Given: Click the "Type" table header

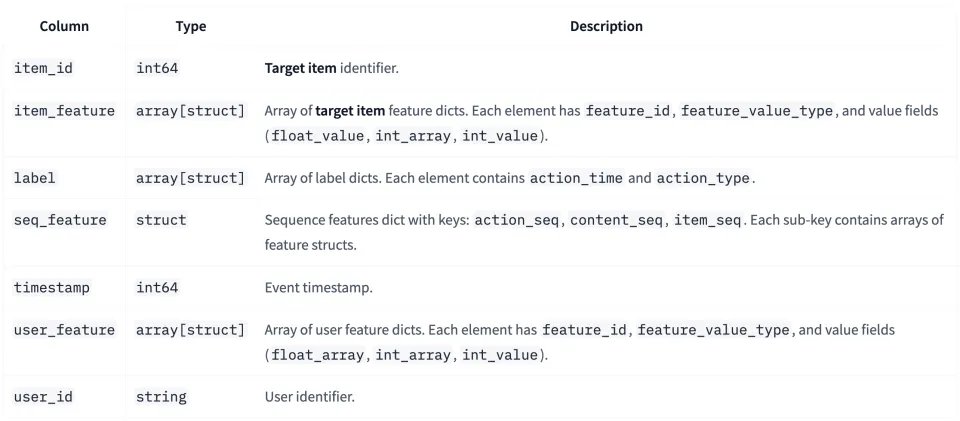Looking at the screenshot, I should 190,27.
